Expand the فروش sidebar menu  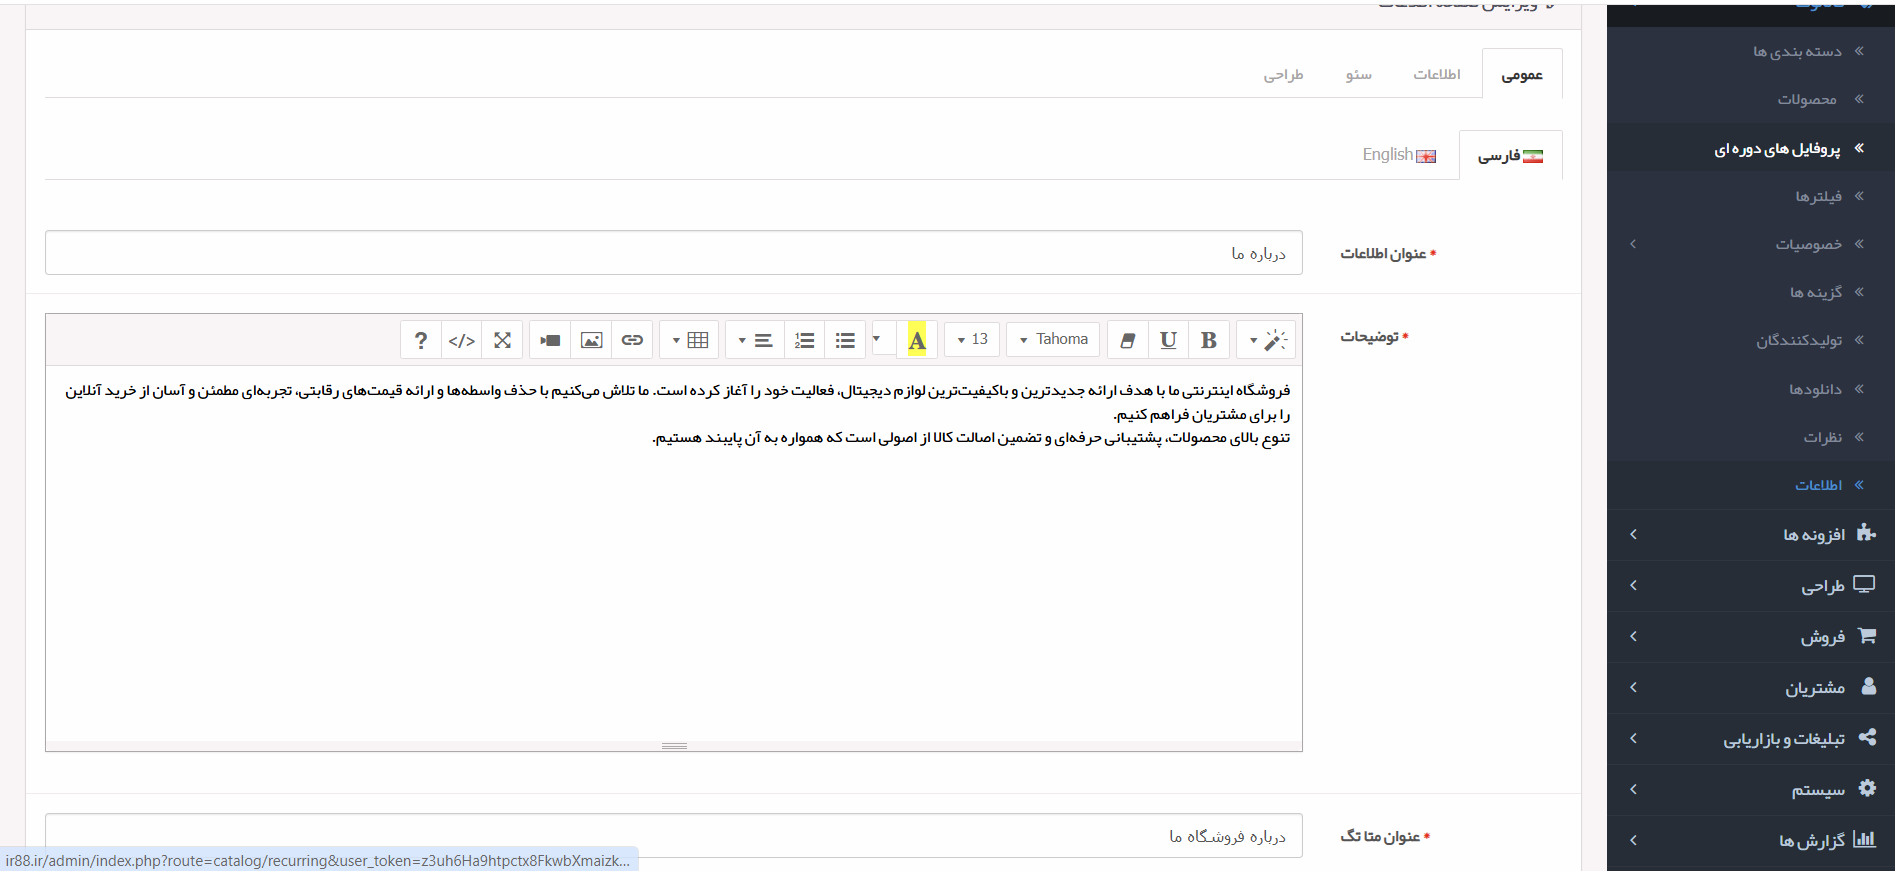(1751, 636)
